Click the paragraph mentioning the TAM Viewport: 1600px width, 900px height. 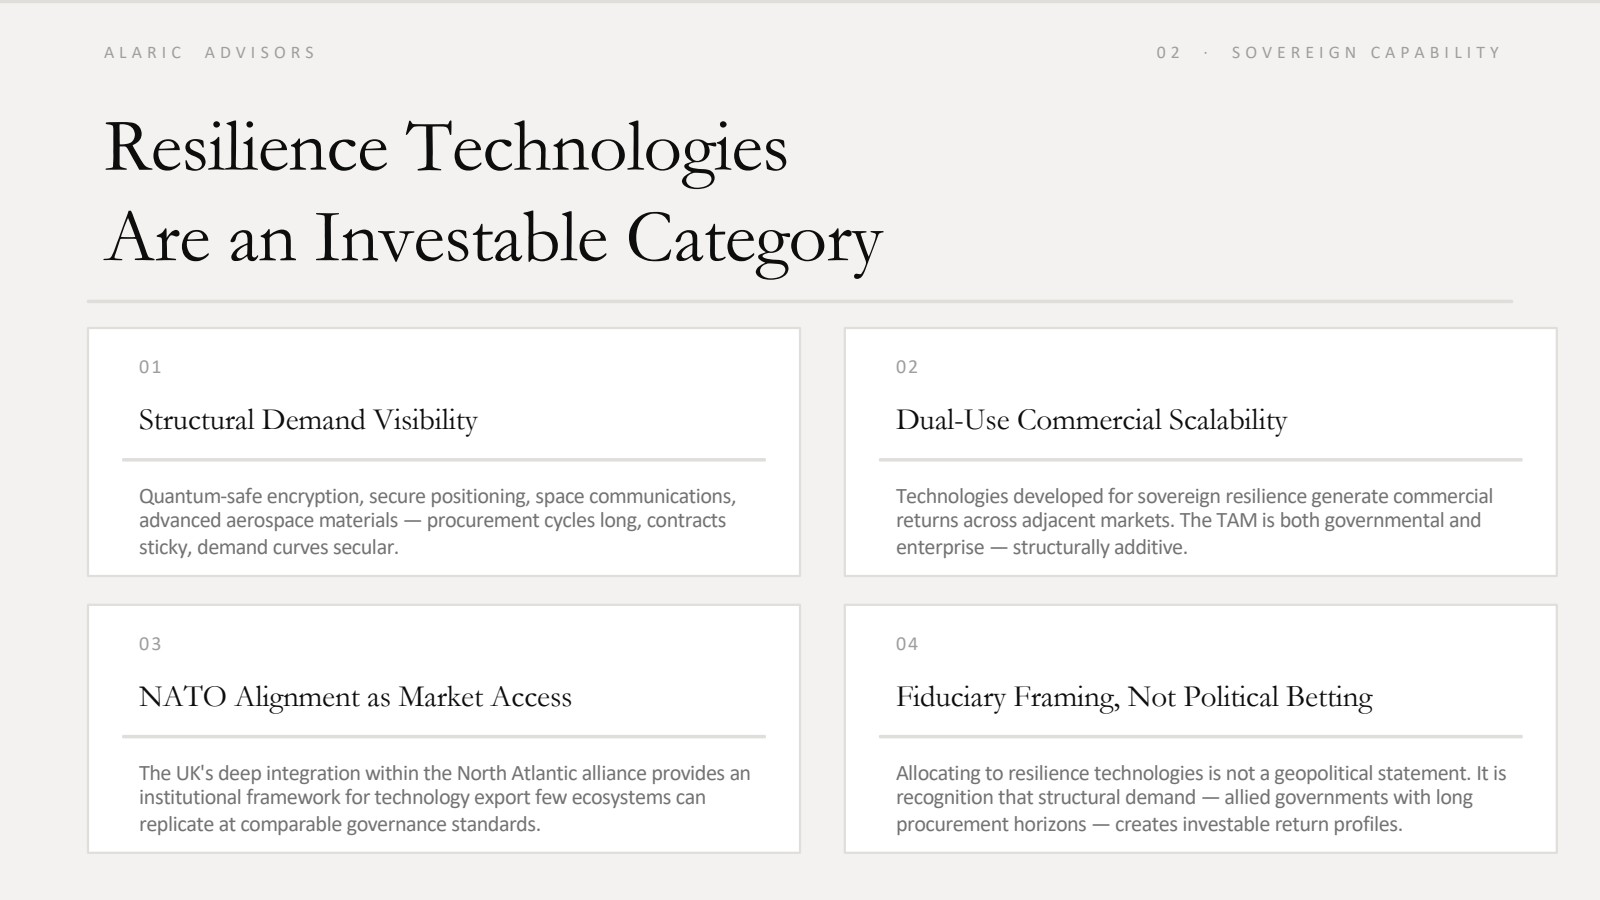(x=1194, y=521)
